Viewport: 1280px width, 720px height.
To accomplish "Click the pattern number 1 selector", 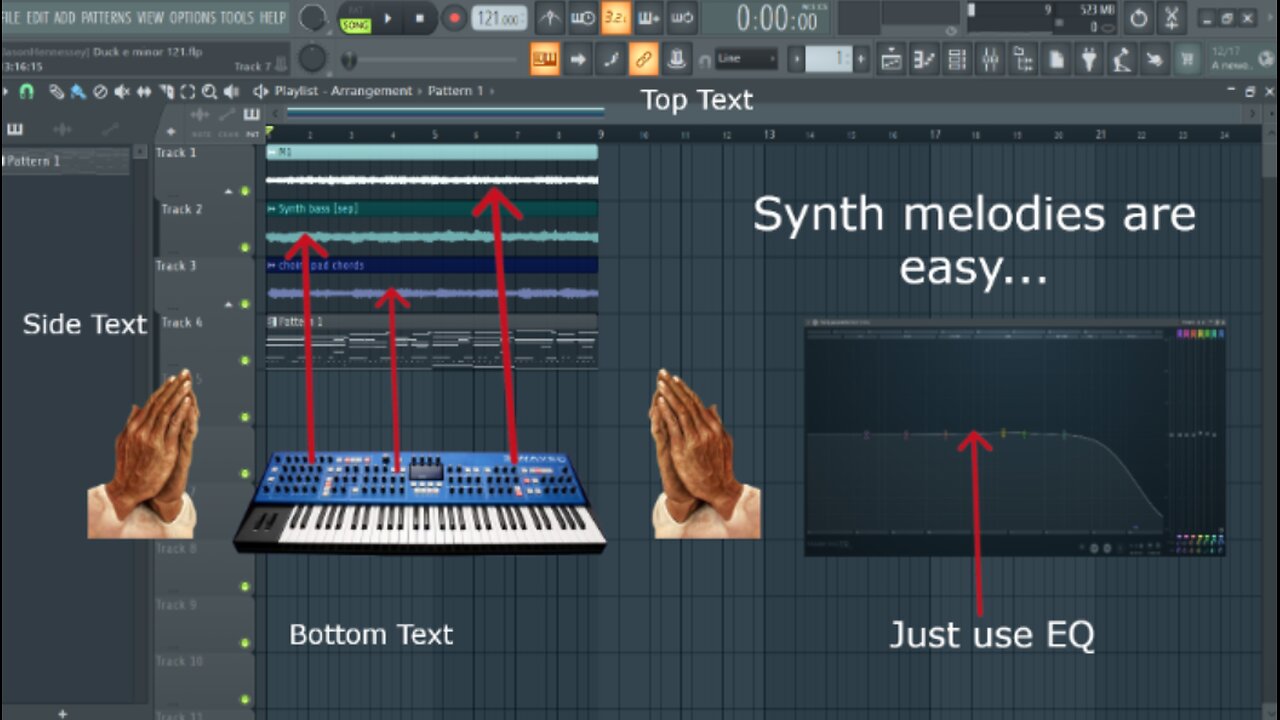I will click(x=829, y=60).
